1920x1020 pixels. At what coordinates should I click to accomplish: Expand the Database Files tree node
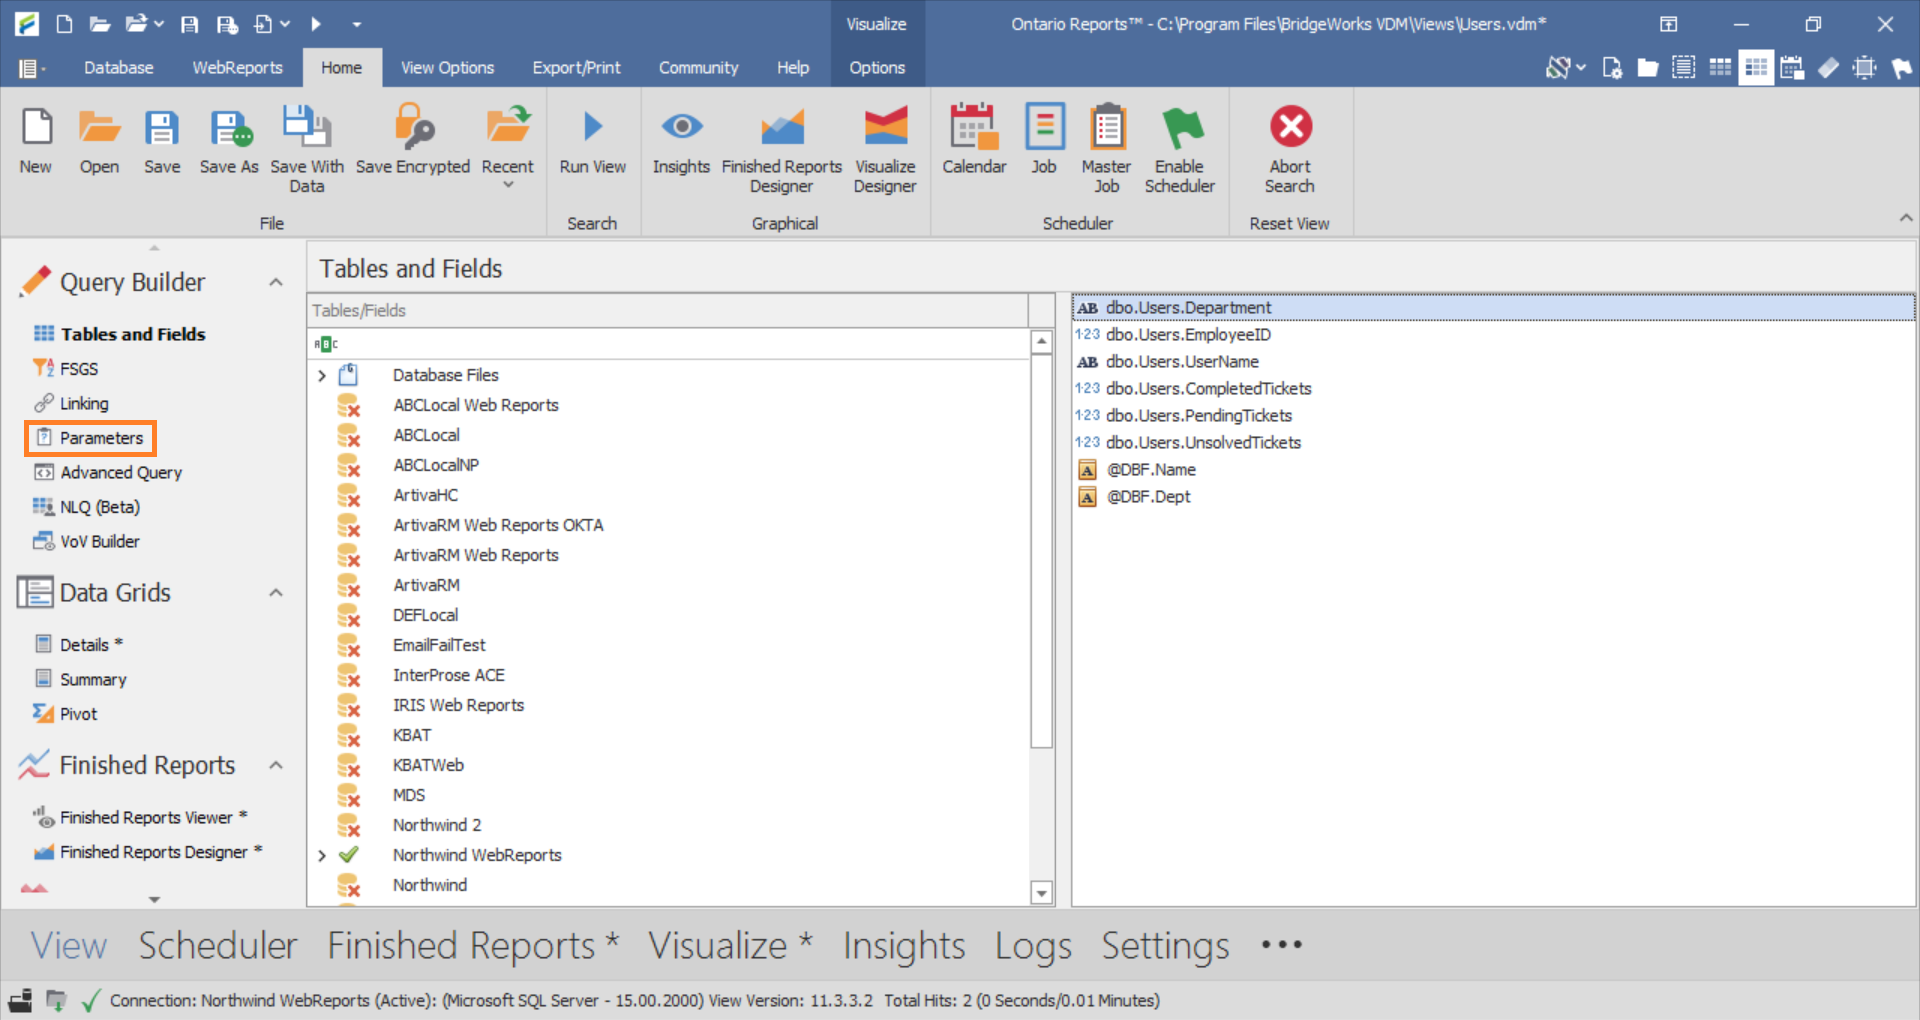tap(322, 376)
